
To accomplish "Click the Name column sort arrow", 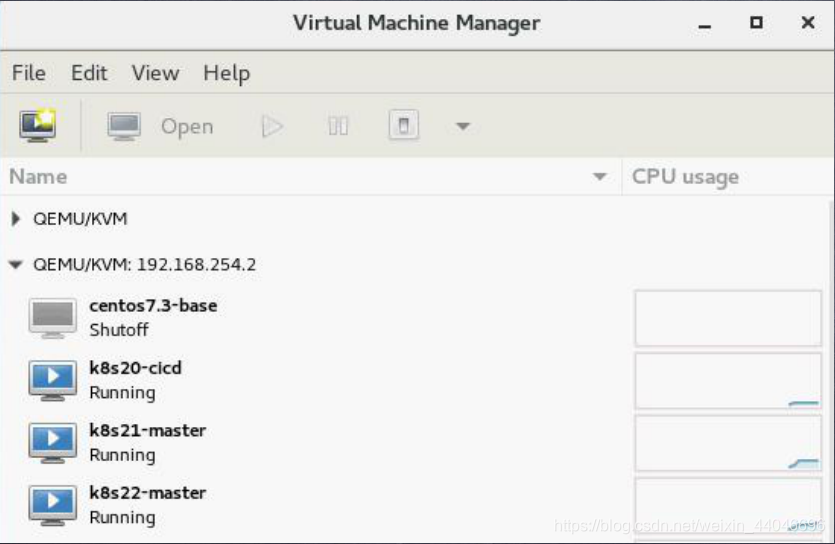I will point(600,177).
